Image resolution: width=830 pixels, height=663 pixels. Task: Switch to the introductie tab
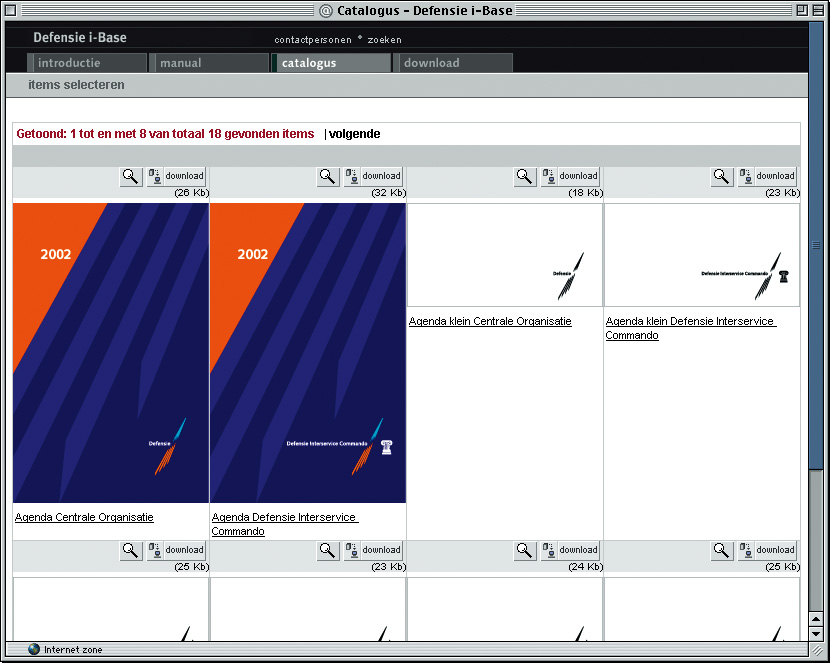(87, 63)
